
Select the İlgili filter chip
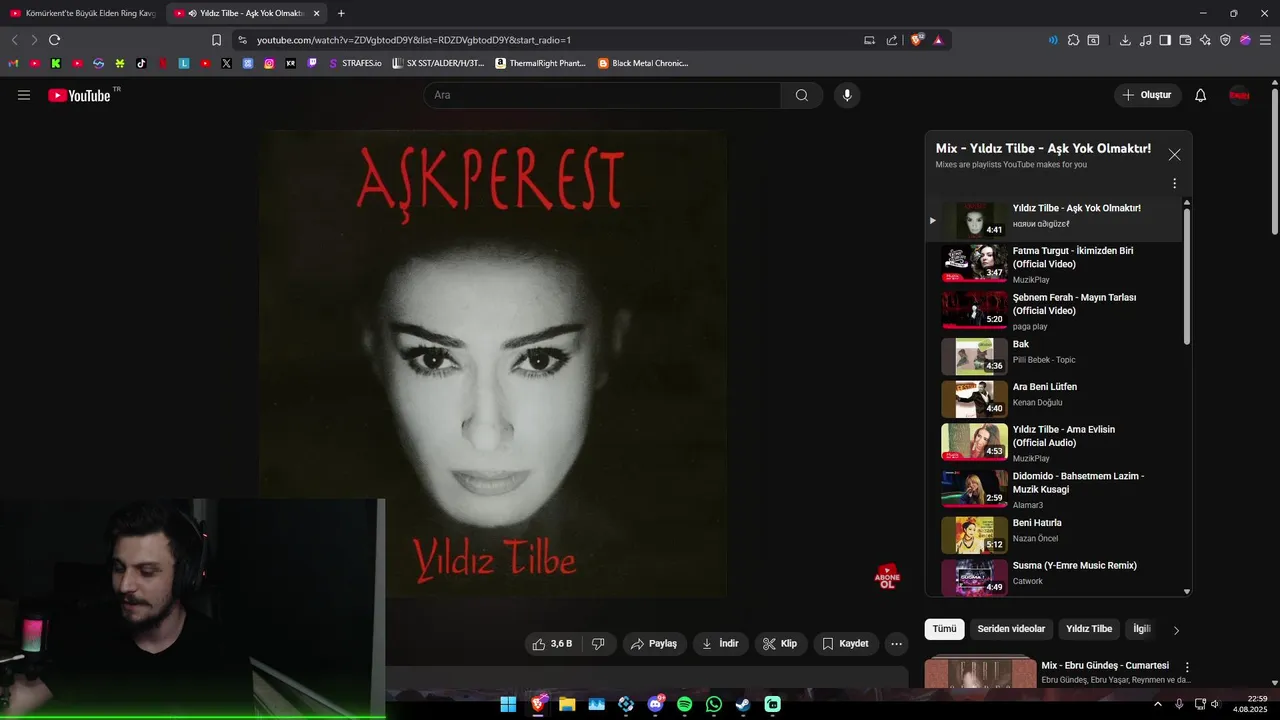tap(1142, 629)
